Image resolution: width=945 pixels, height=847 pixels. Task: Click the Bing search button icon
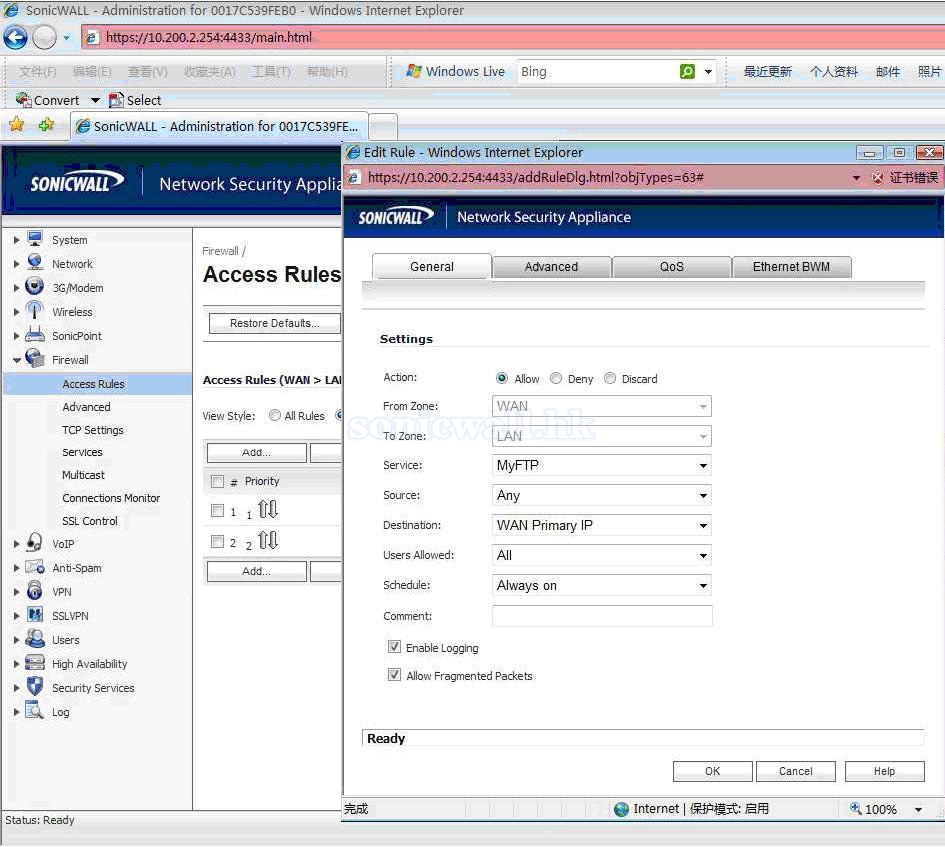click(687, 71)
